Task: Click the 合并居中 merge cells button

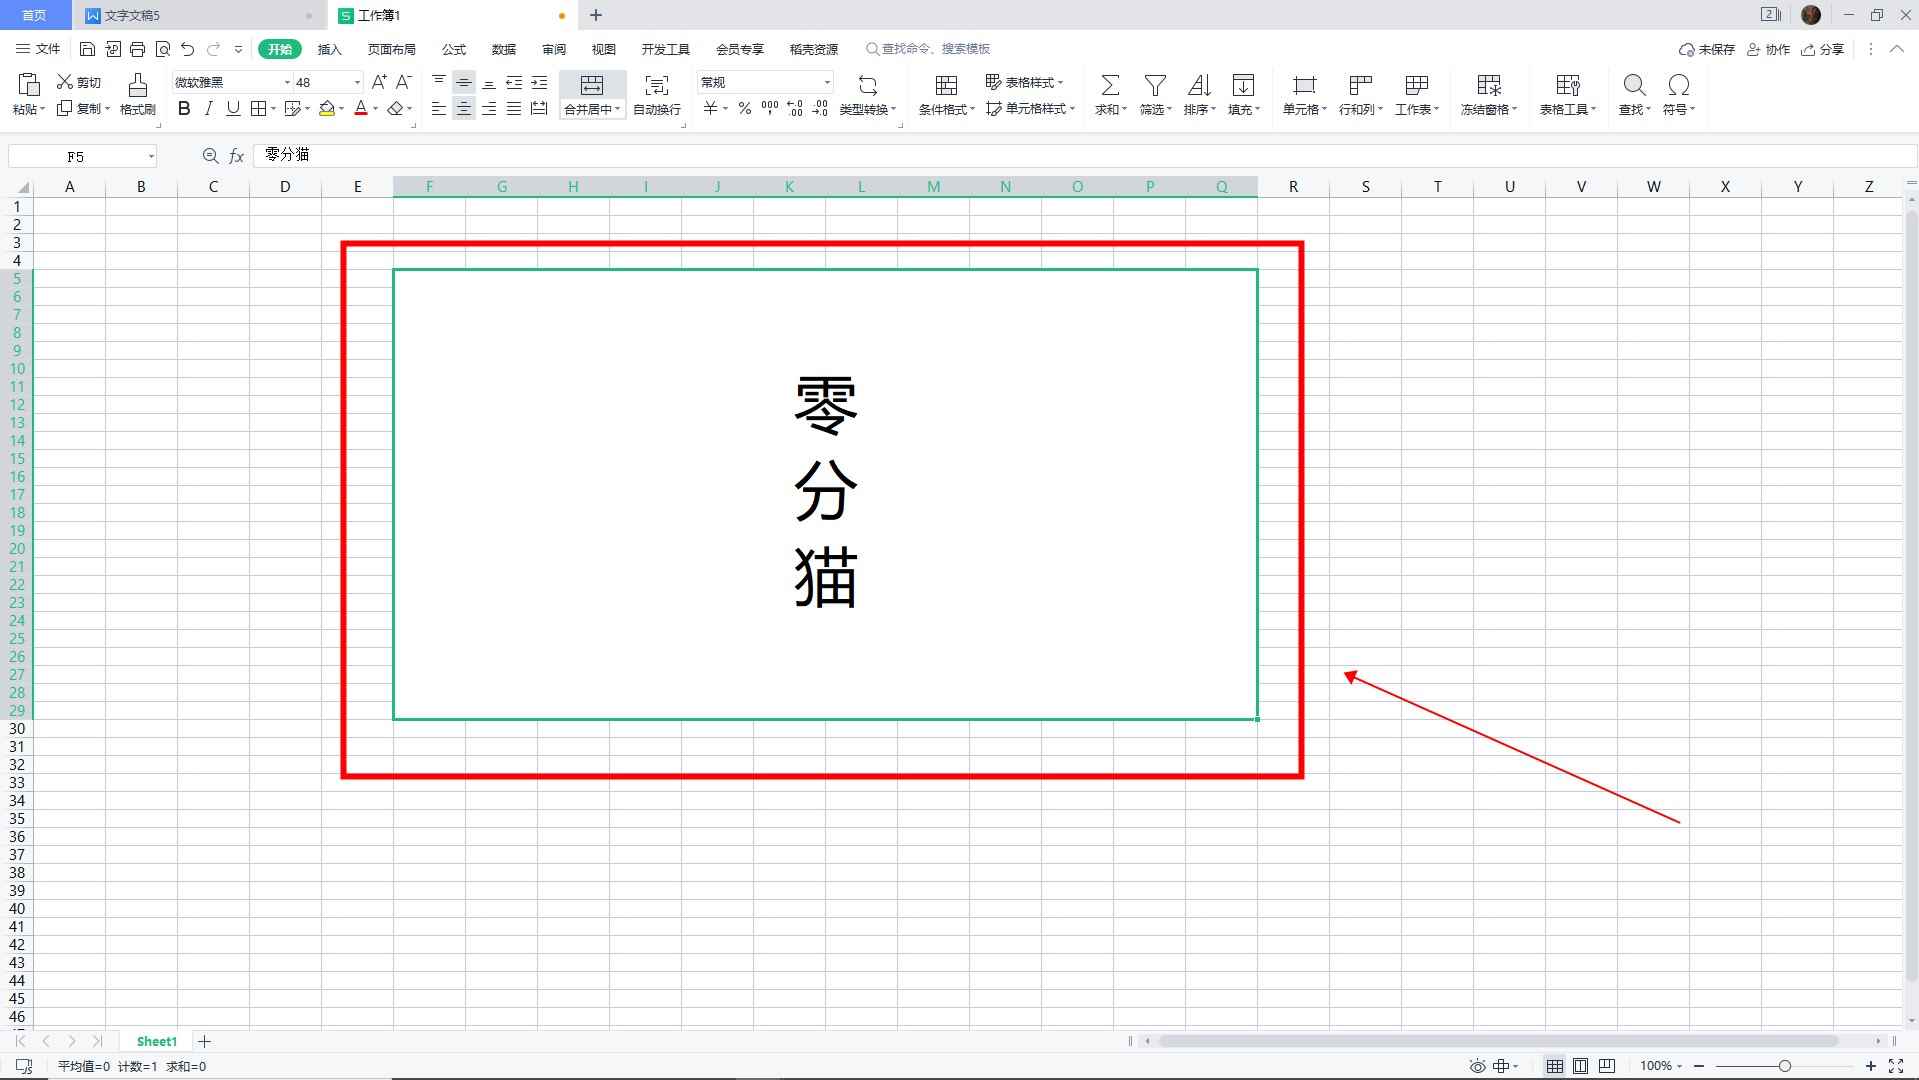Action: 590,94
